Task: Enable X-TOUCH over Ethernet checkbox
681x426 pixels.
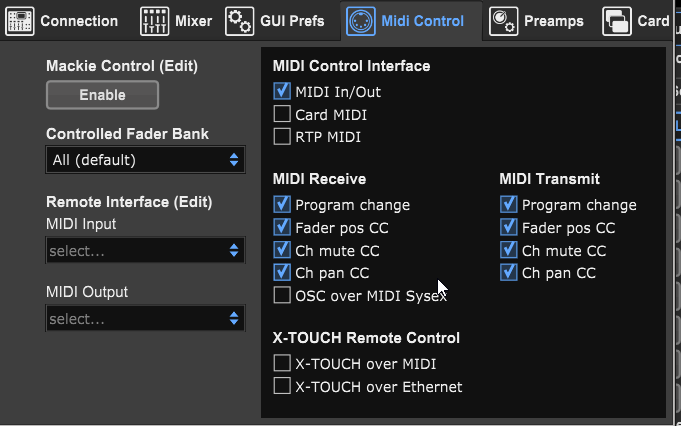Action: [x=282, y=386]
